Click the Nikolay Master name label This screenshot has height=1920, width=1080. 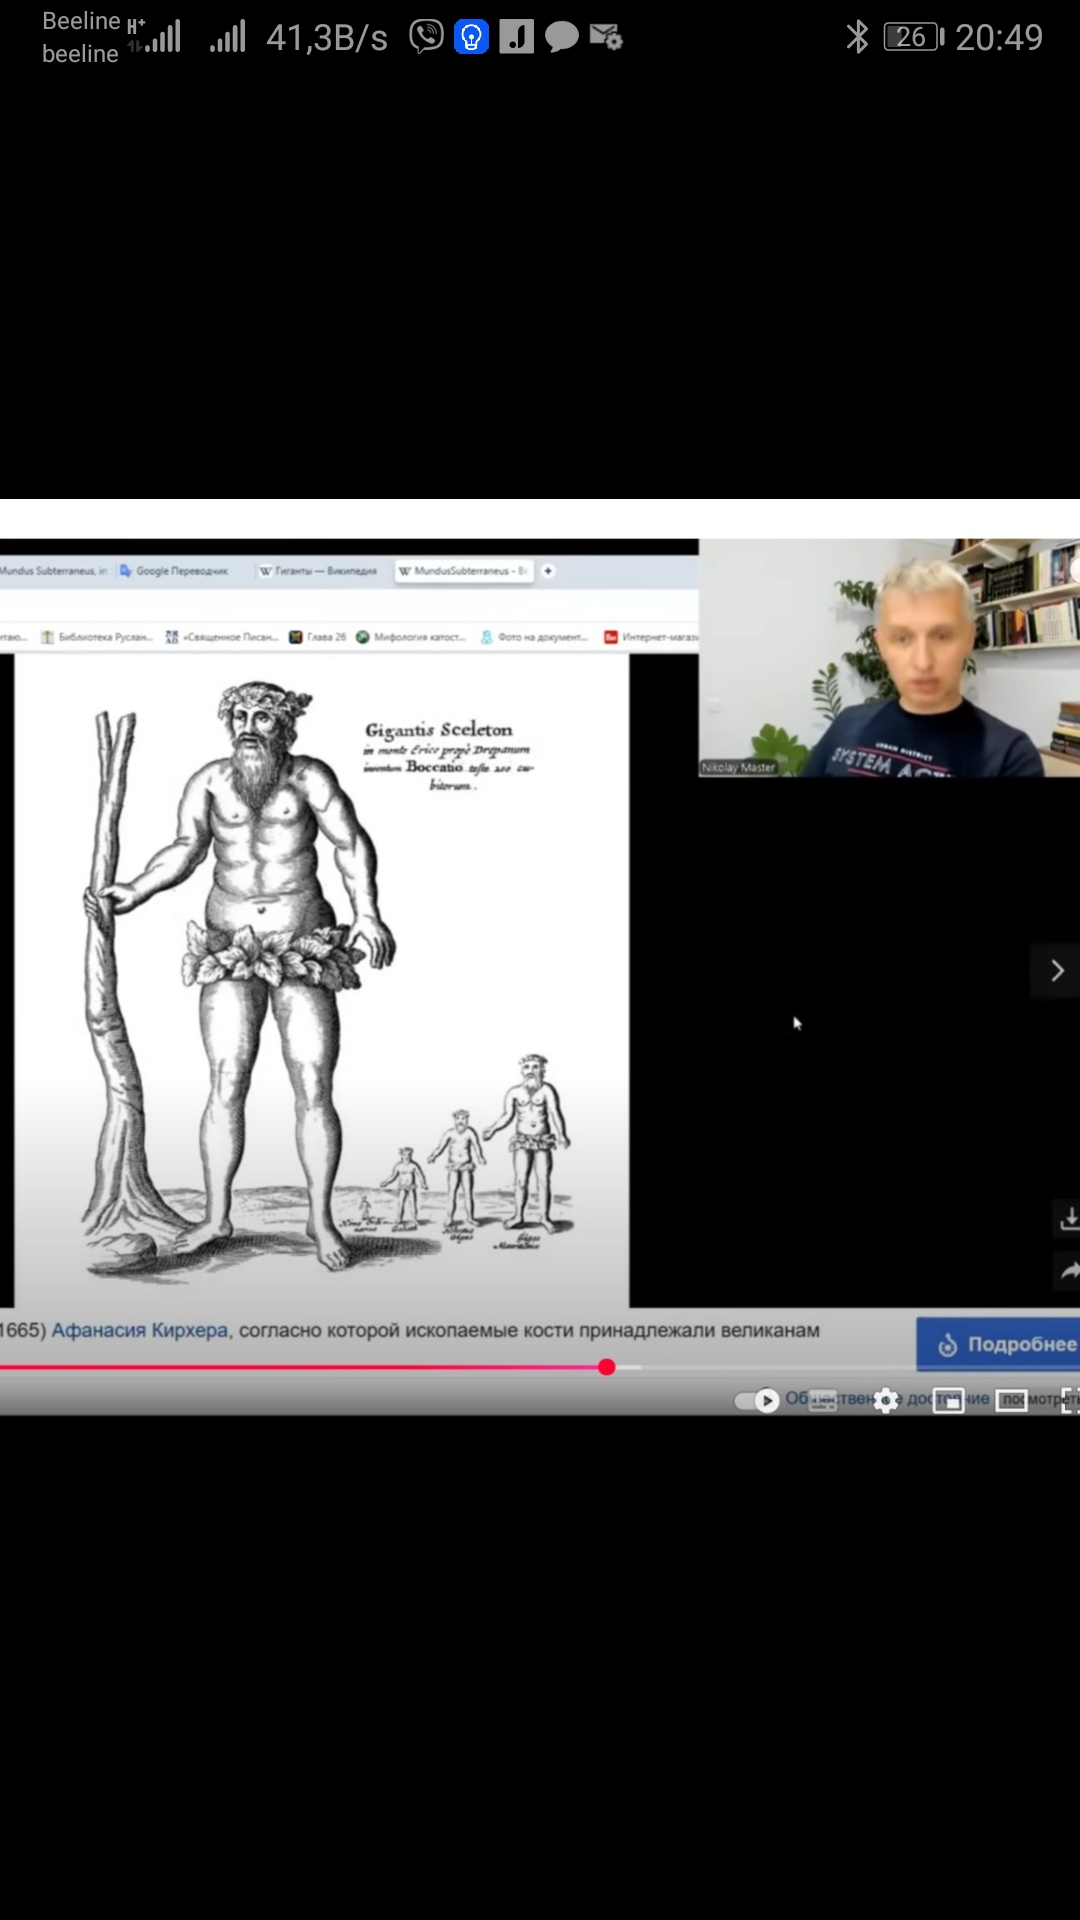point(739,767)
